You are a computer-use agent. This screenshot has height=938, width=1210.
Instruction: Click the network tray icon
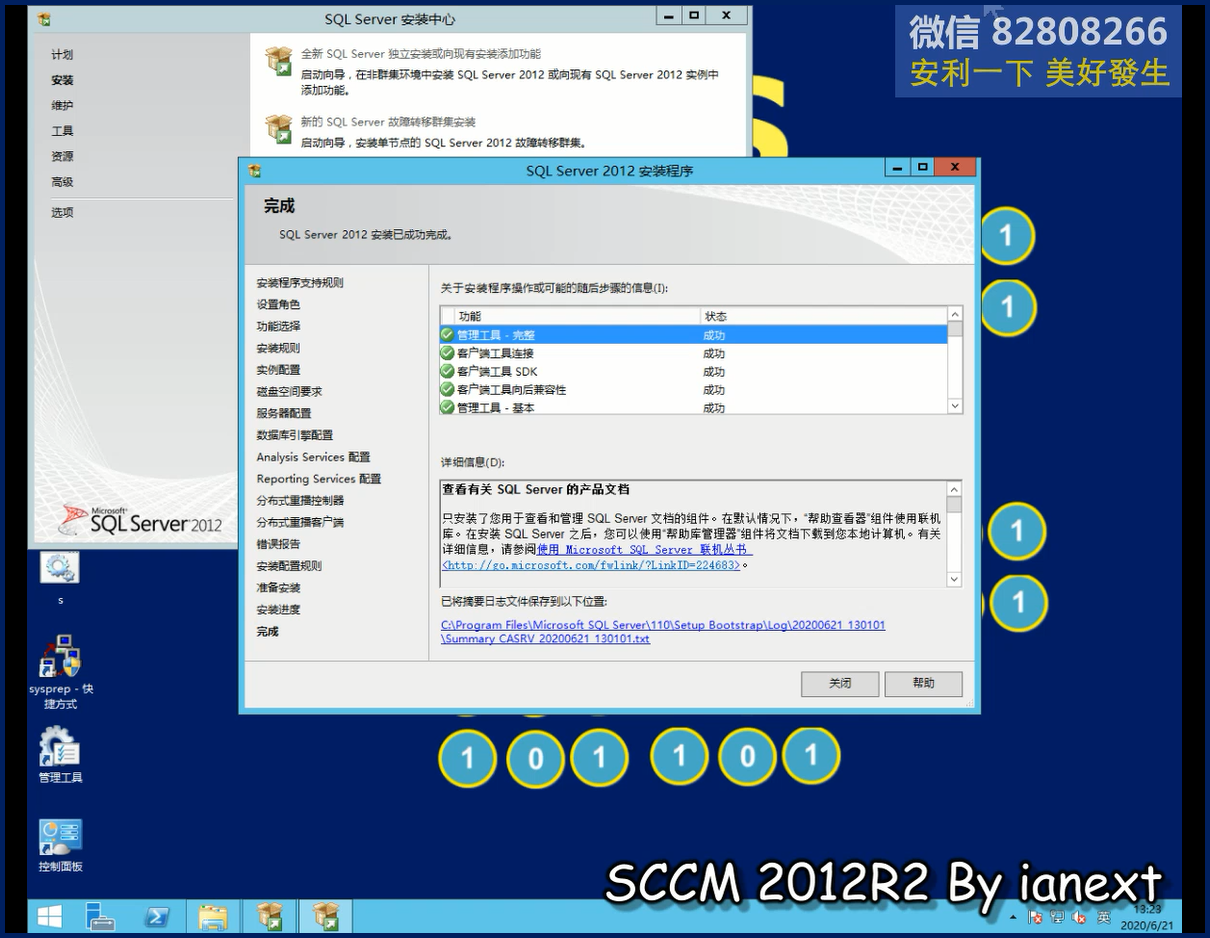[x=1058, y=917]
